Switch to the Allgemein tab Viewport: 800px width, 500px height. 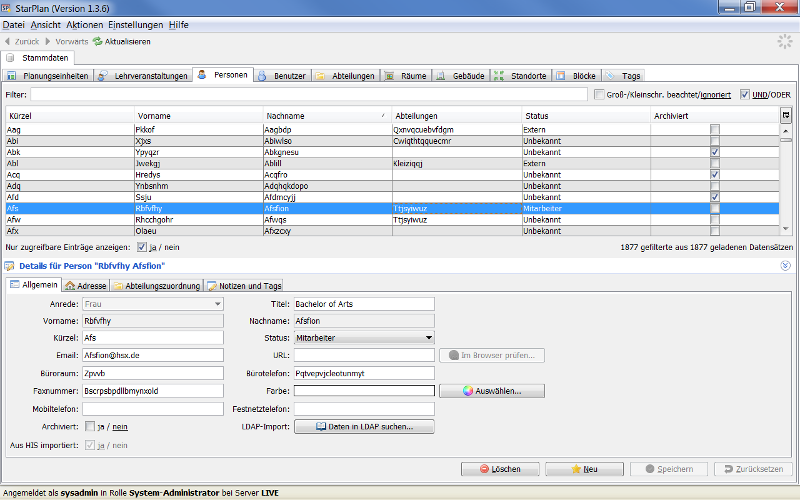click(x=34, y=285)
